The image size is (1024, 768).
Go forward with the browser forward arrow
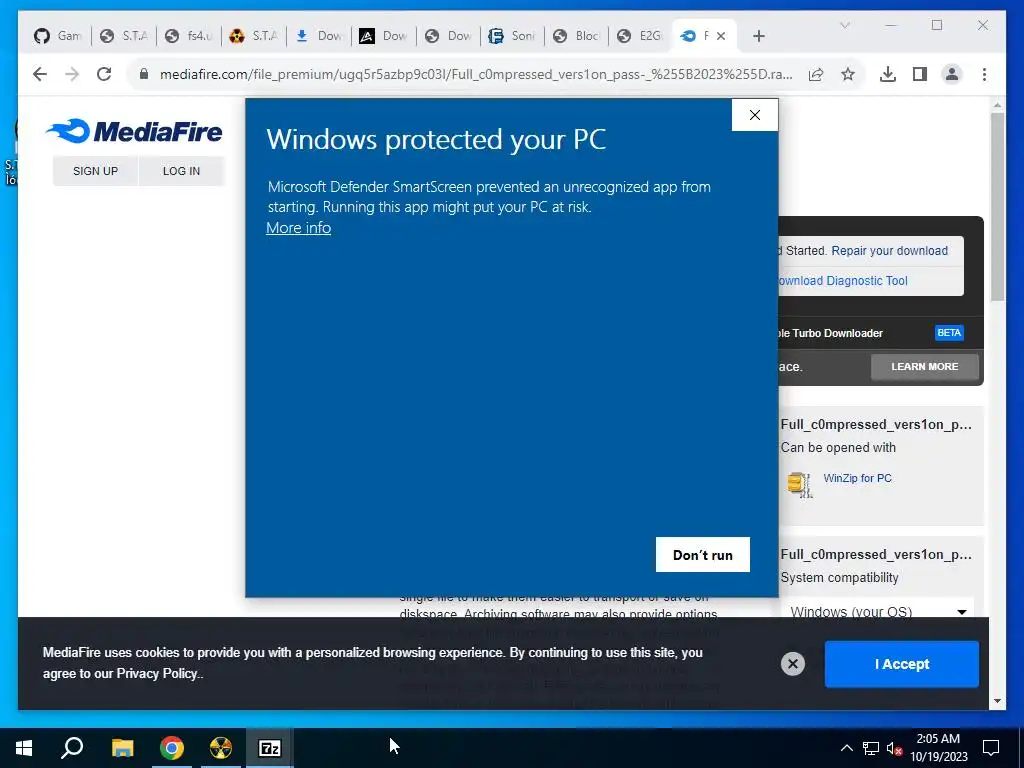point(72,74)
